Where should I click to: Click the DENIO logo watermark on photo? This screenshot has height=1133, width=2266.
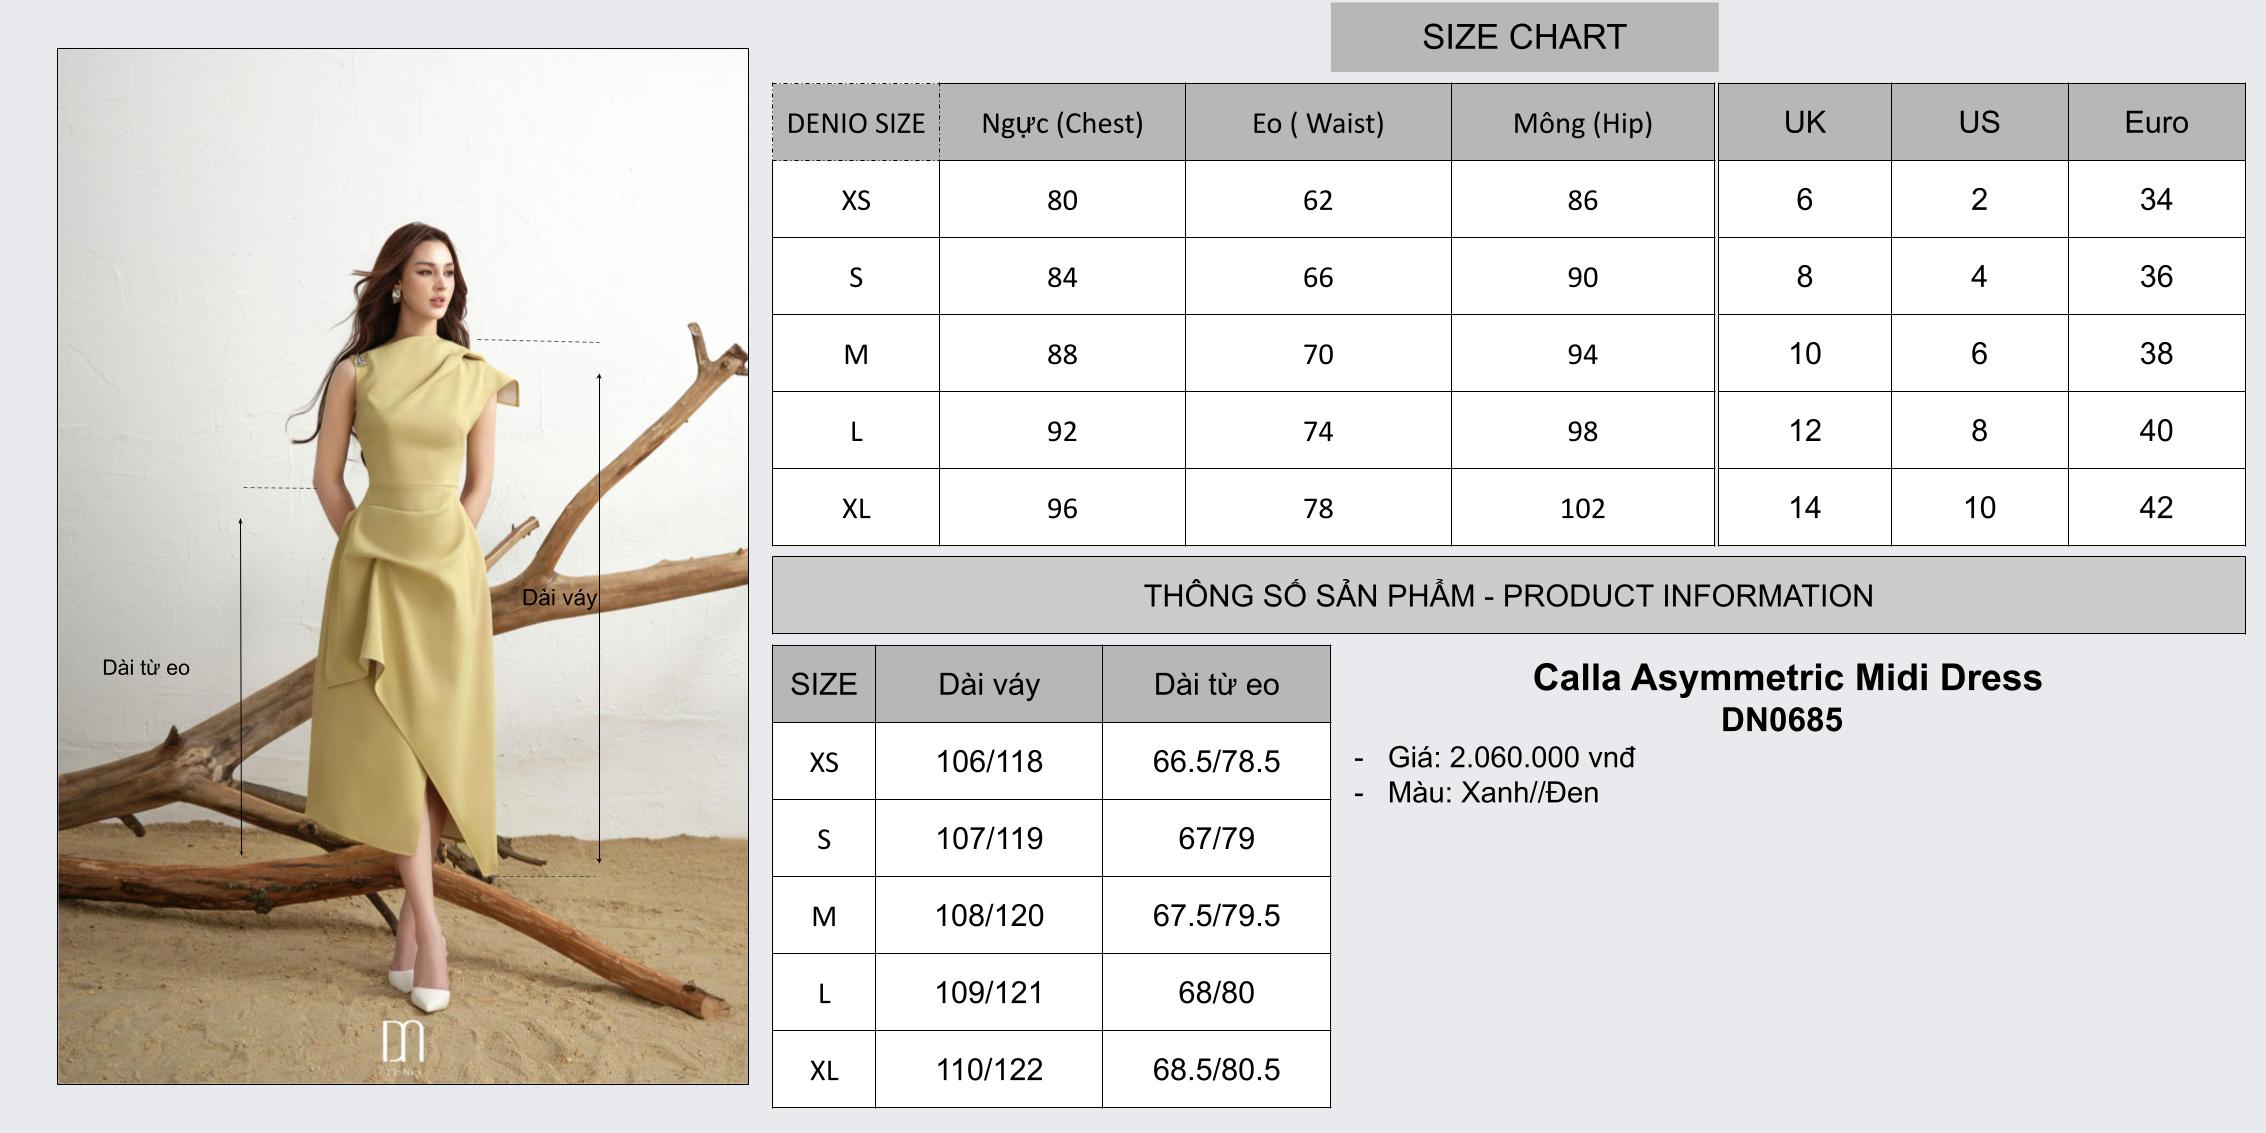(403, 1045)
